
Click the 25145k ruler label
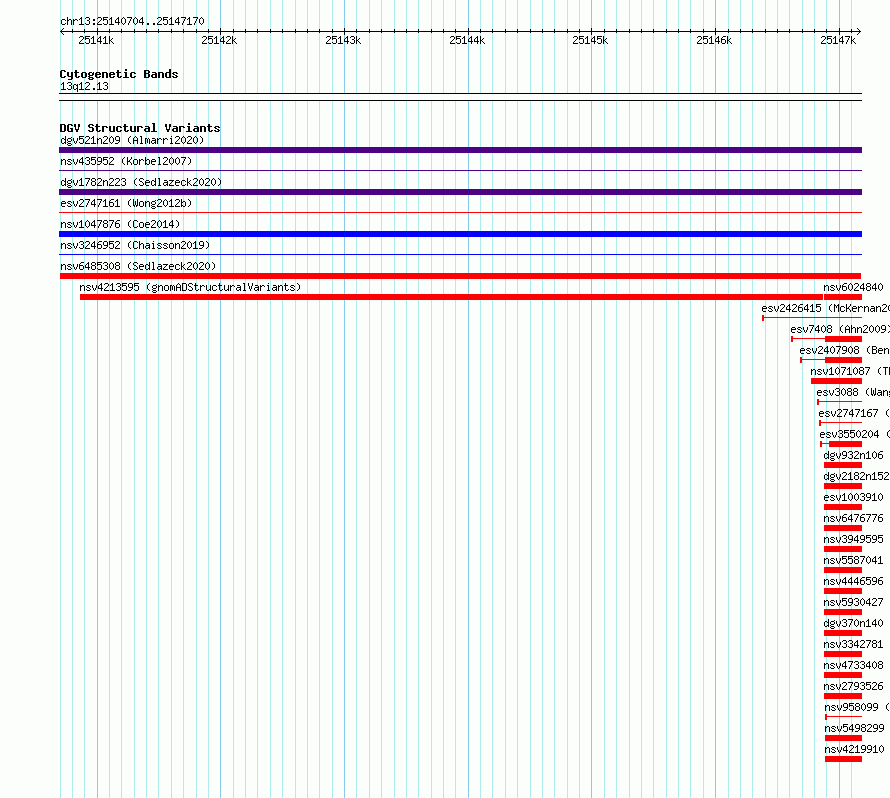point(590,40)
